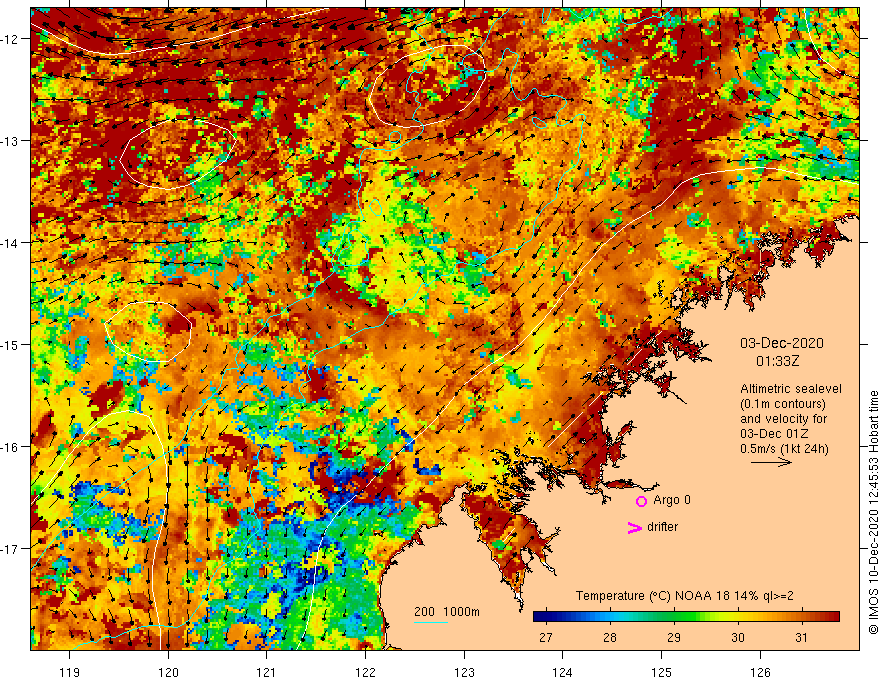Click the longitude label 126
Screen dimensions: 880x680
point(760,672)
